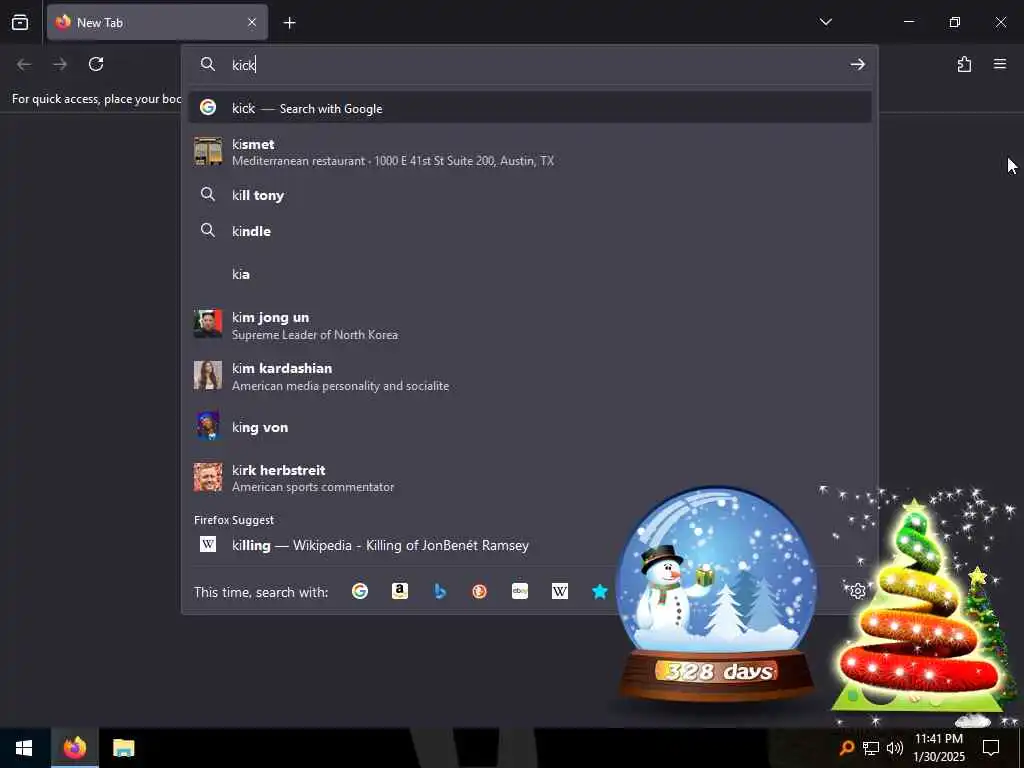Pick the kill tony suggestion
This screenshot has height=768, width=1024.
530,195
